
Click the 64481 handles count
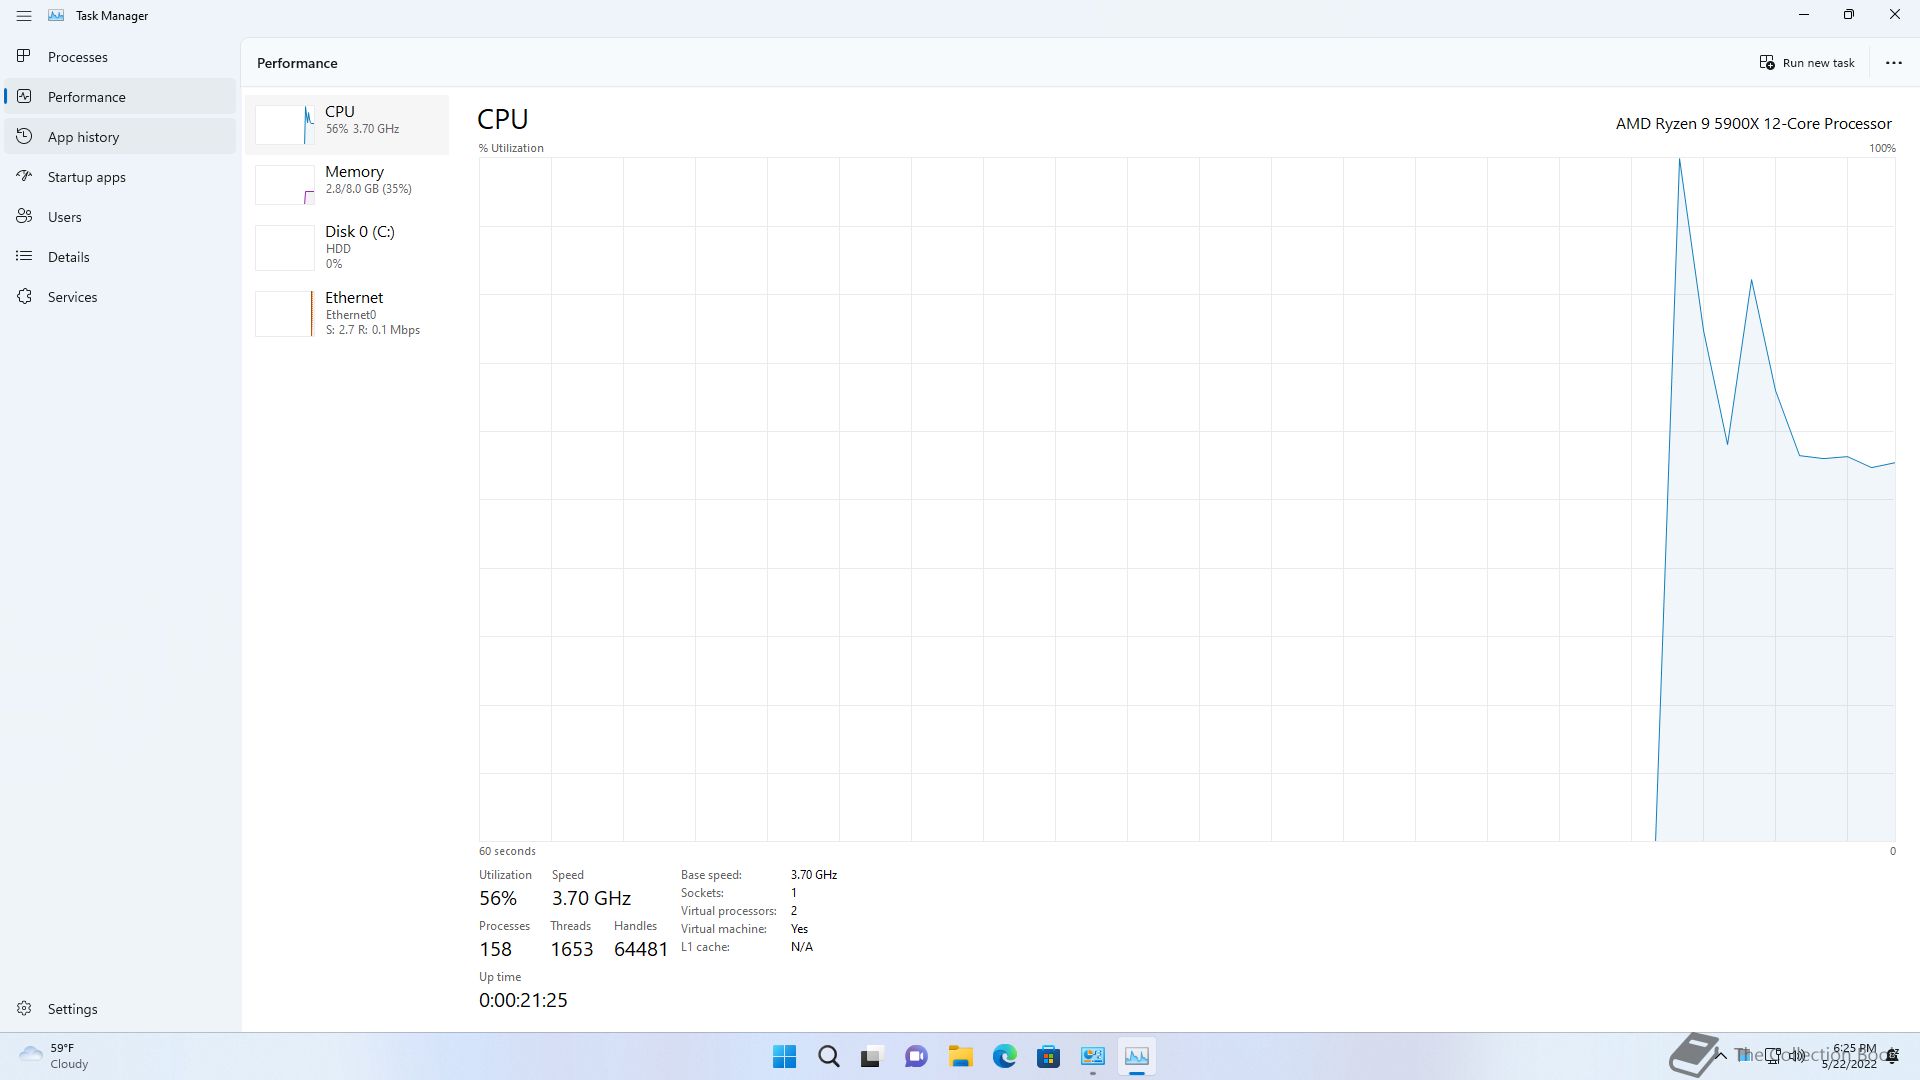click(x=641, y=949)
